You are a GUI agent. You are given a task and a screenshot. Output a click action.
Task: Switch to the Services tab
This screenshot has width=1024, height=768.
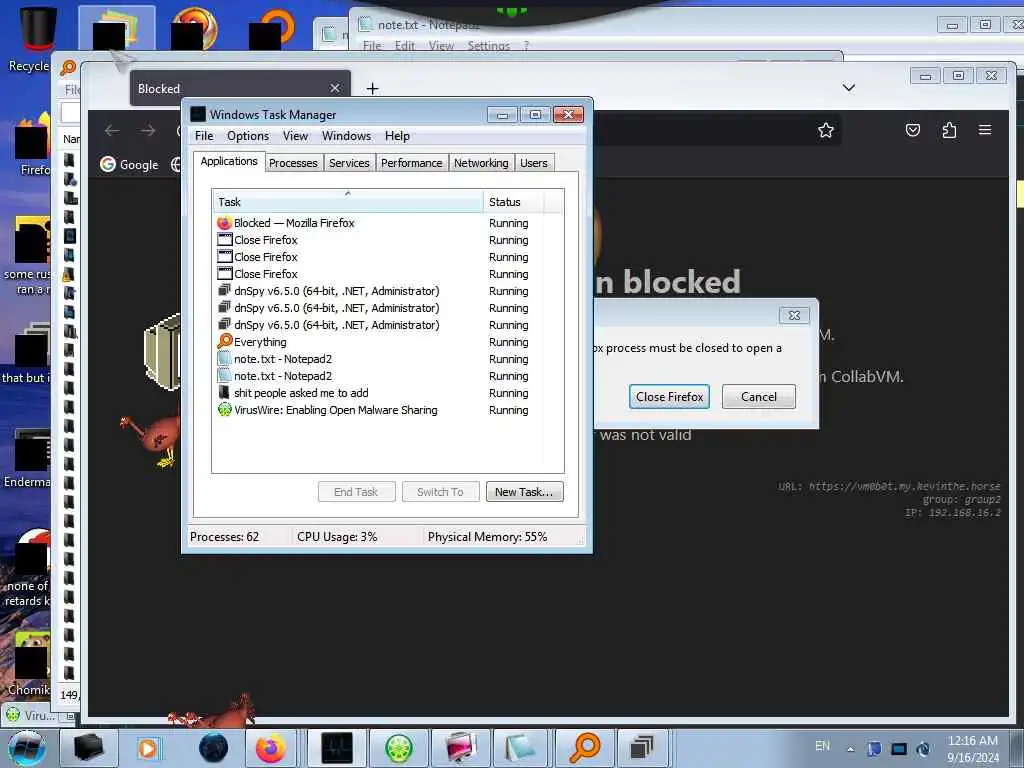click(349, 163)
